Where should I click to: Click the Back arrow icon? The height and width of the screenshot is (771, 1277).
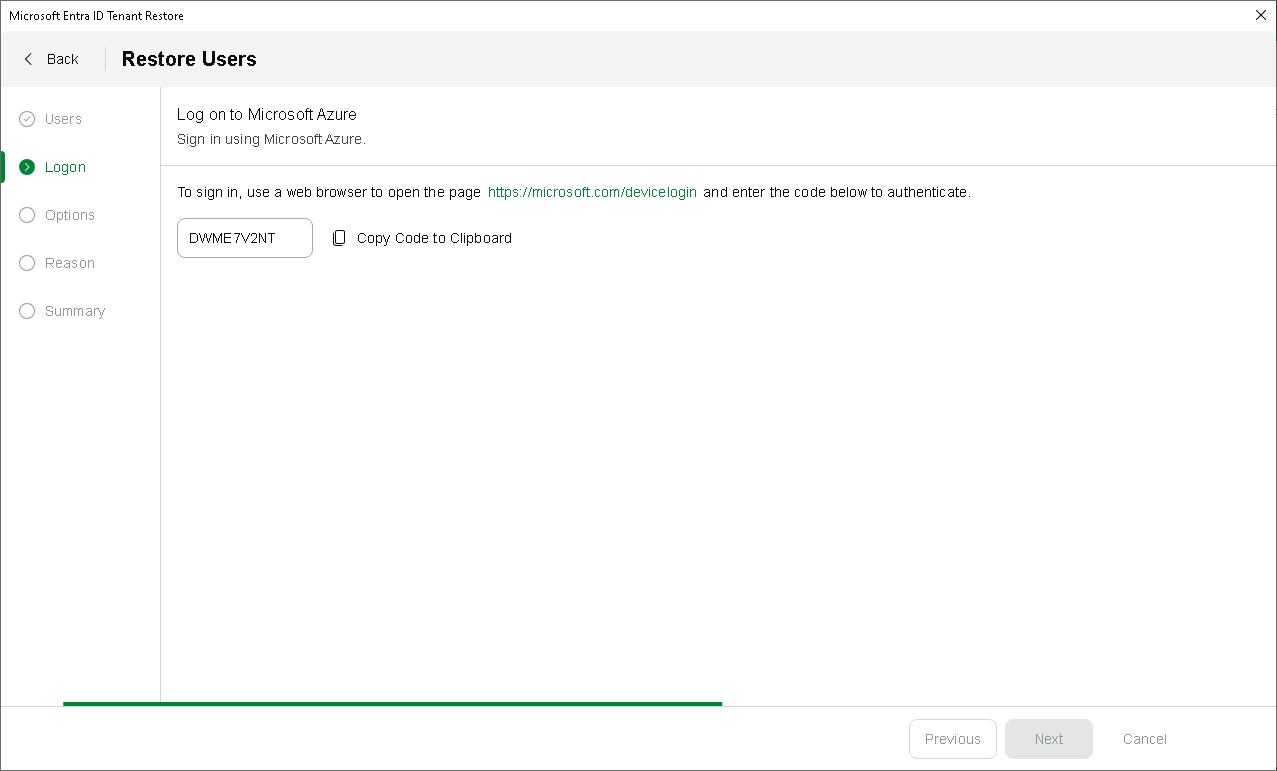(28, 59)
